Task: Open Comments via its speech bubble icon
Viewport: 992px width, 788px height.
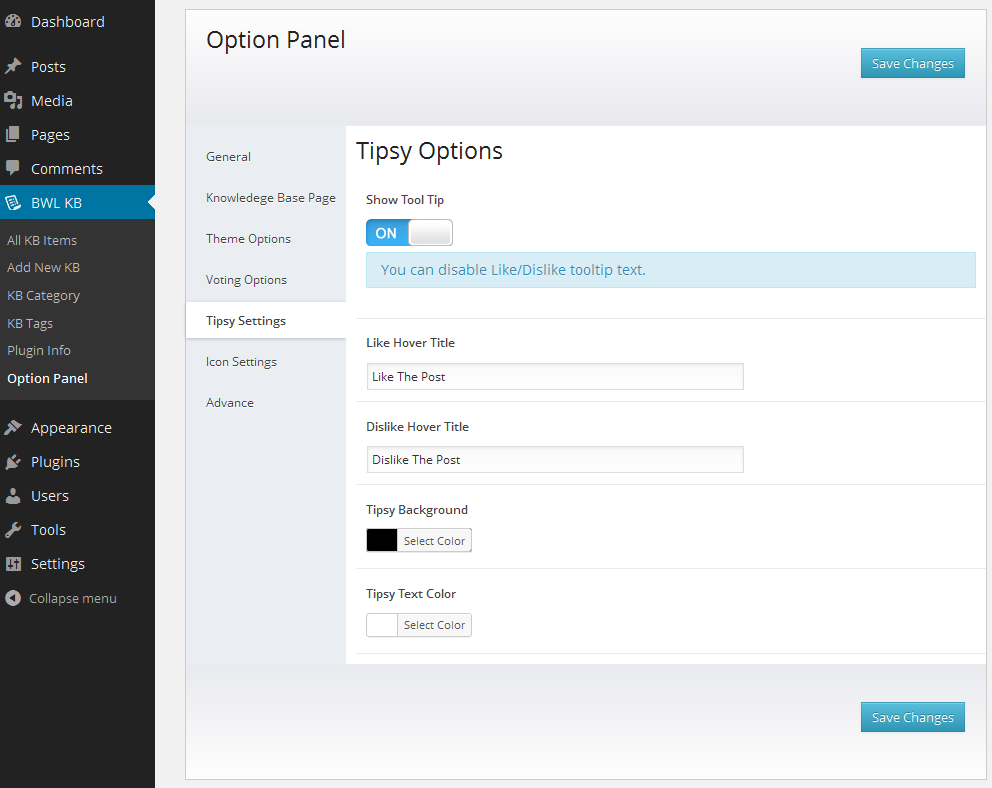Action: pyautogui.click(x=14, y=168)
